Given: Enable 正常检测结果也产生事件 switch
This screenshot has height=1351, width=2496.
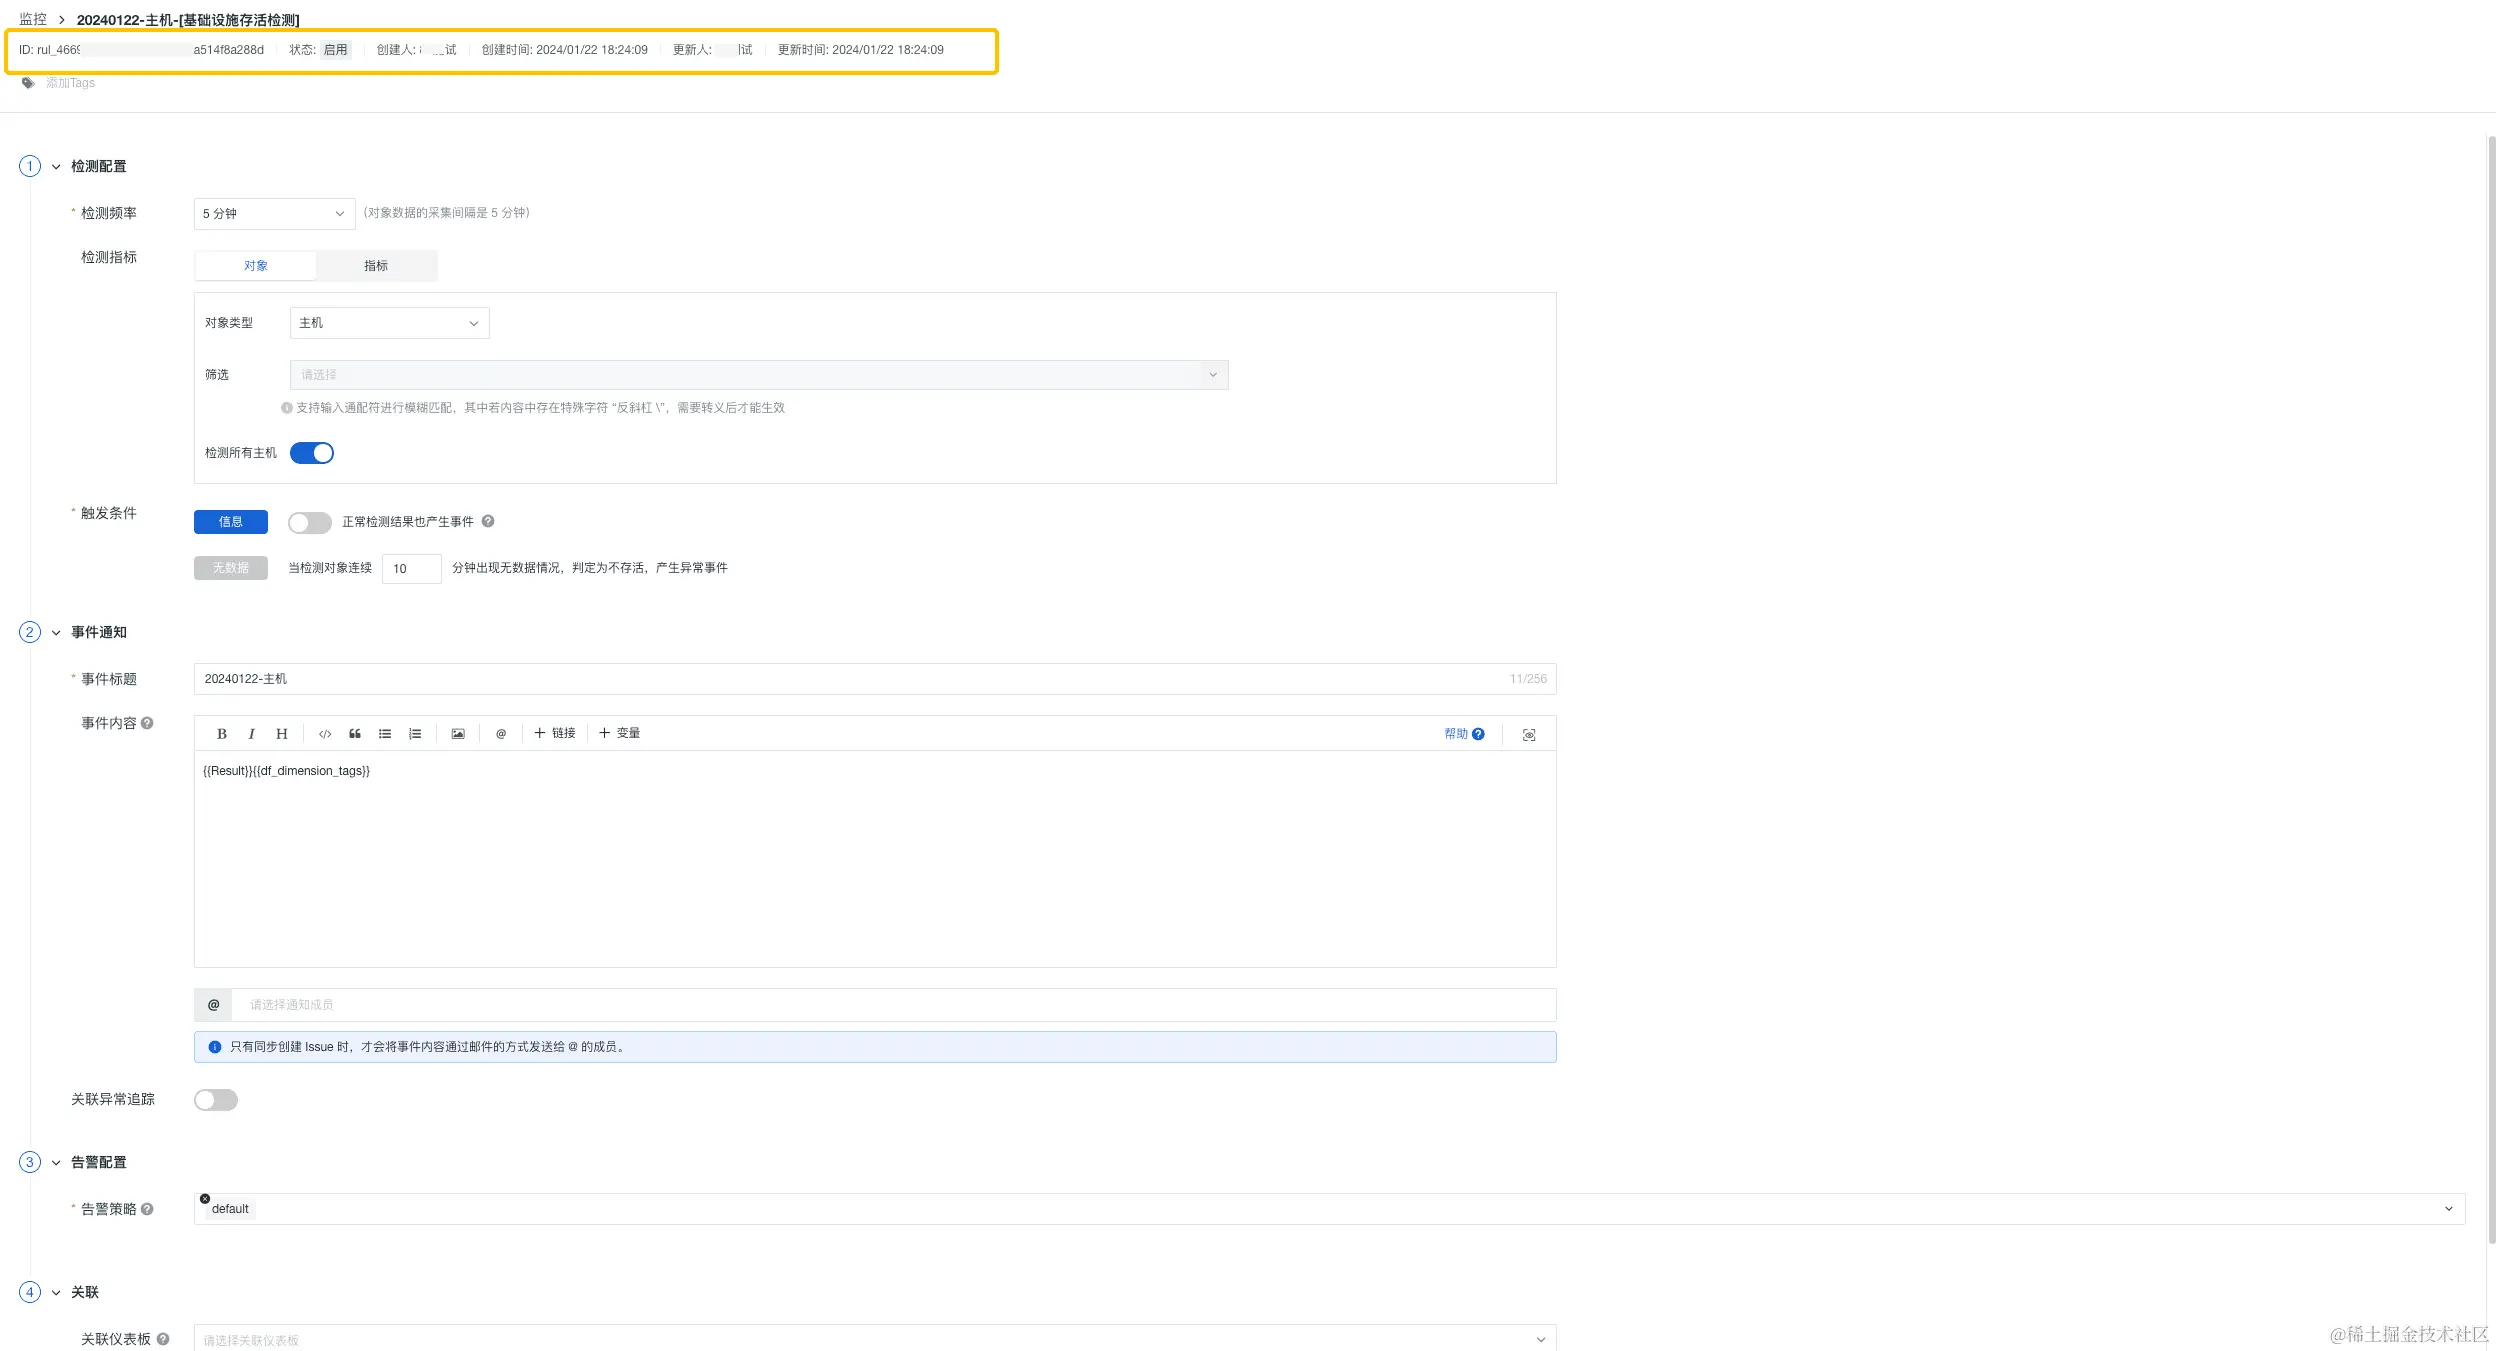Looking at the screenshot, I should 310,523.
